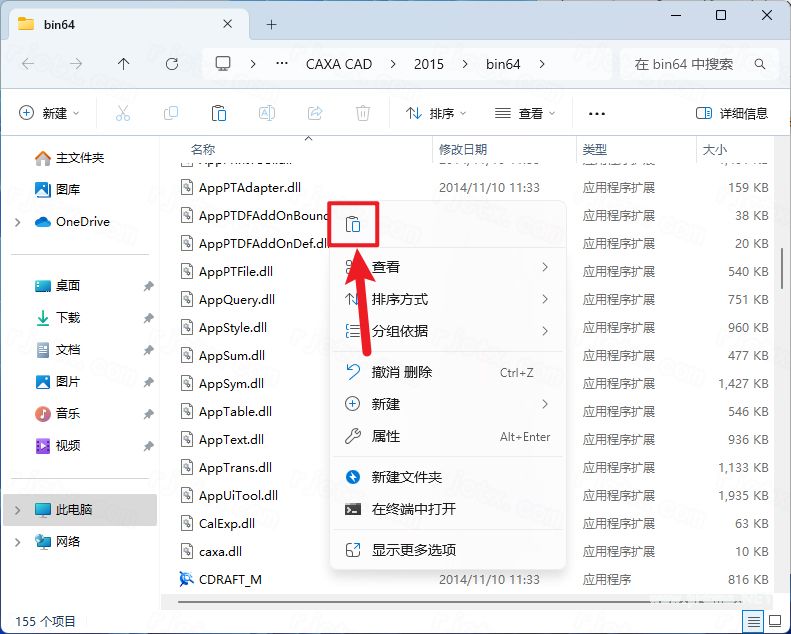Select OneDrive in sidebar

(x=72, y=221)
